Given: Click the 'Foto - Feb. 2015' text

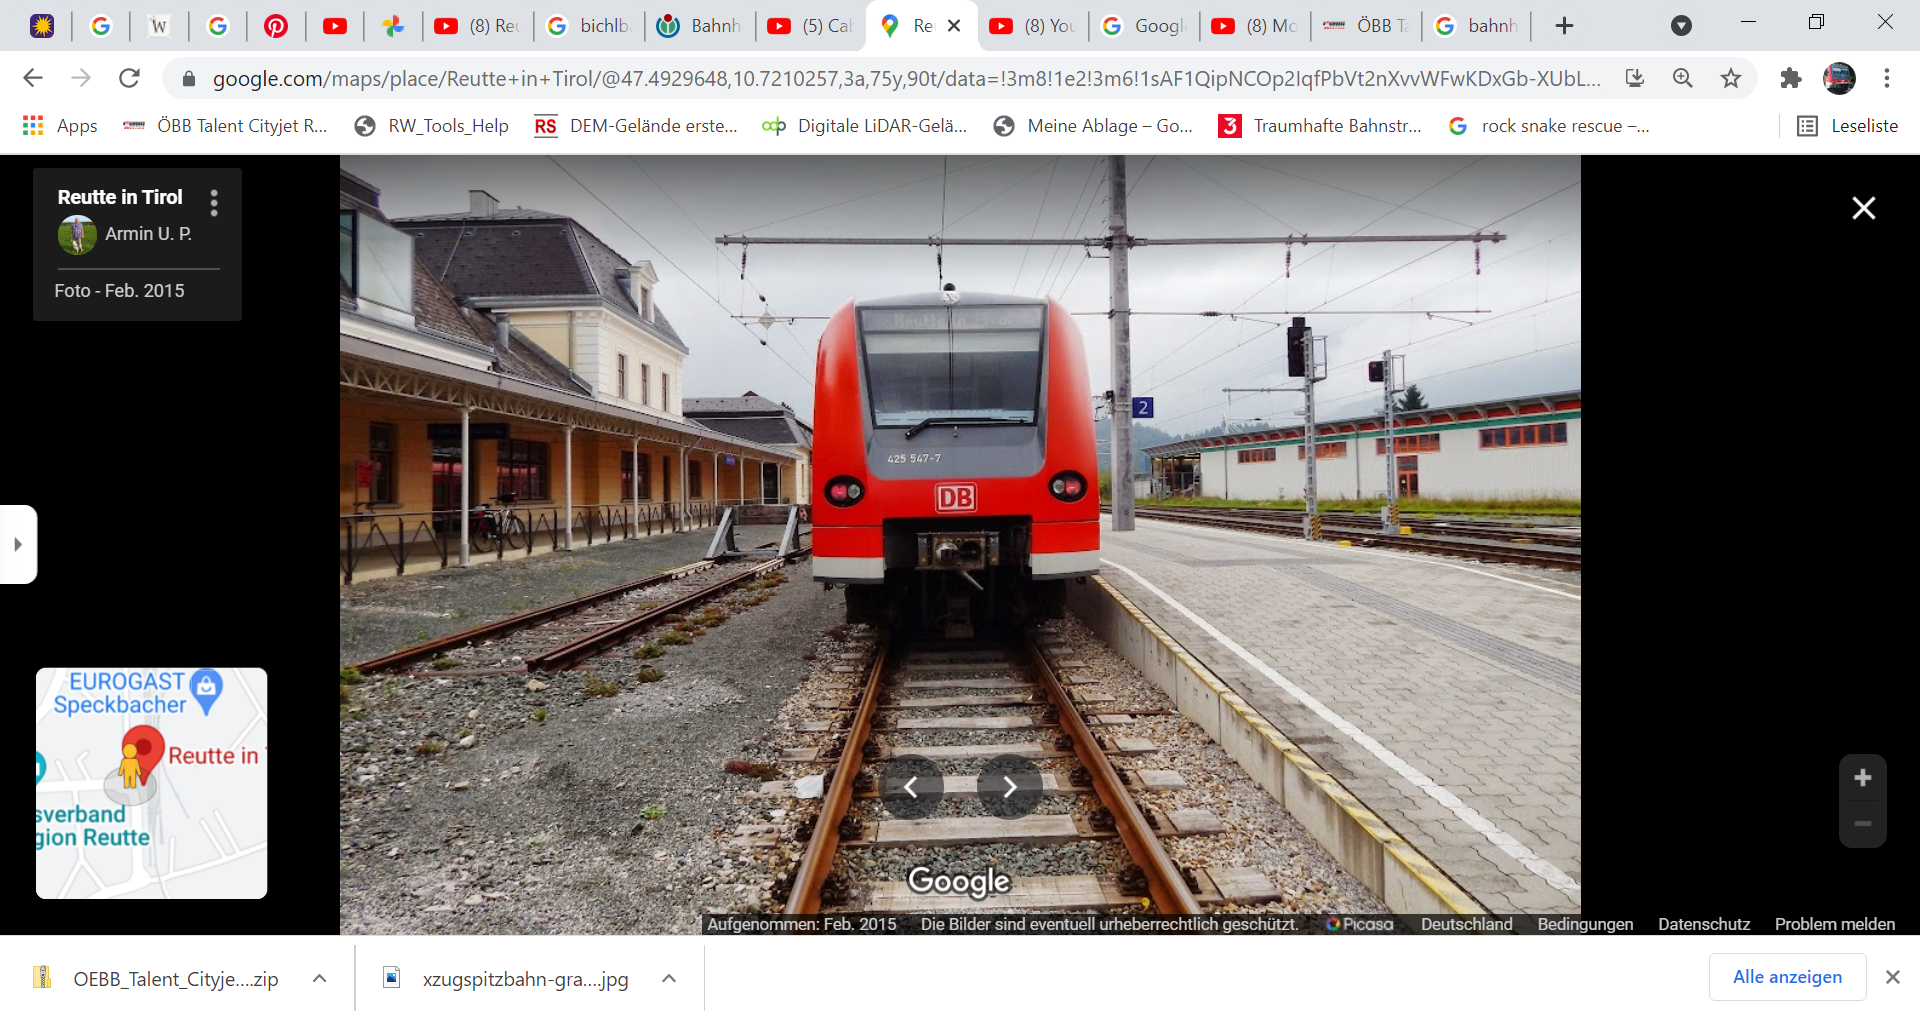Looking at the screenshot, I should point(119,291).
